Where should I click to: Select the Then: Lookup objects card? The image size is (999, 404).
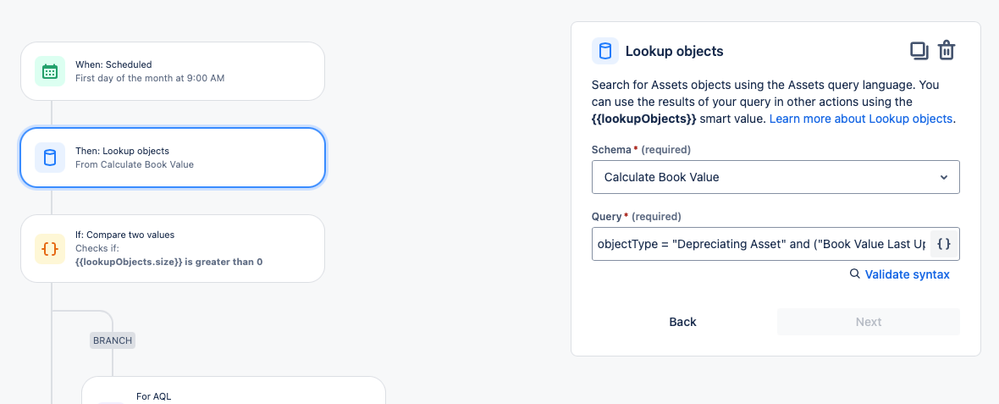click(x=173, y=157)
